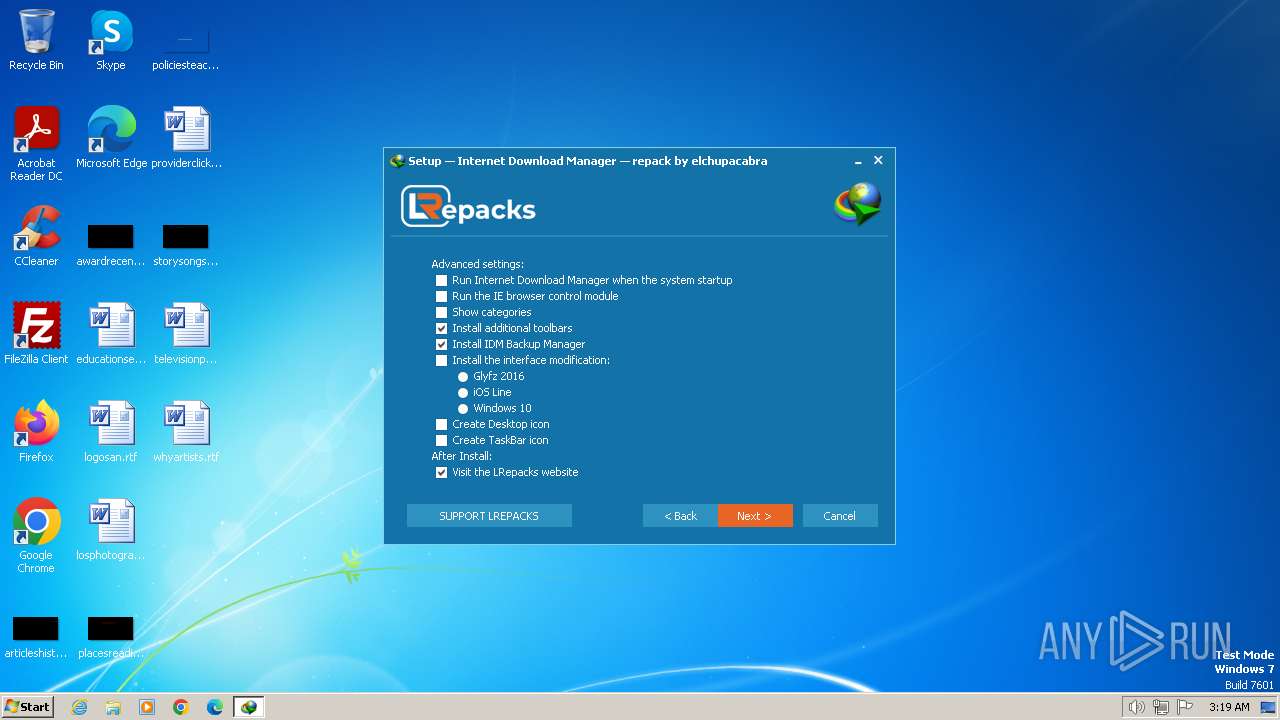Open File Explorer from the taskbar
This screenshot has height=720, width=1280.
[113, 707]
